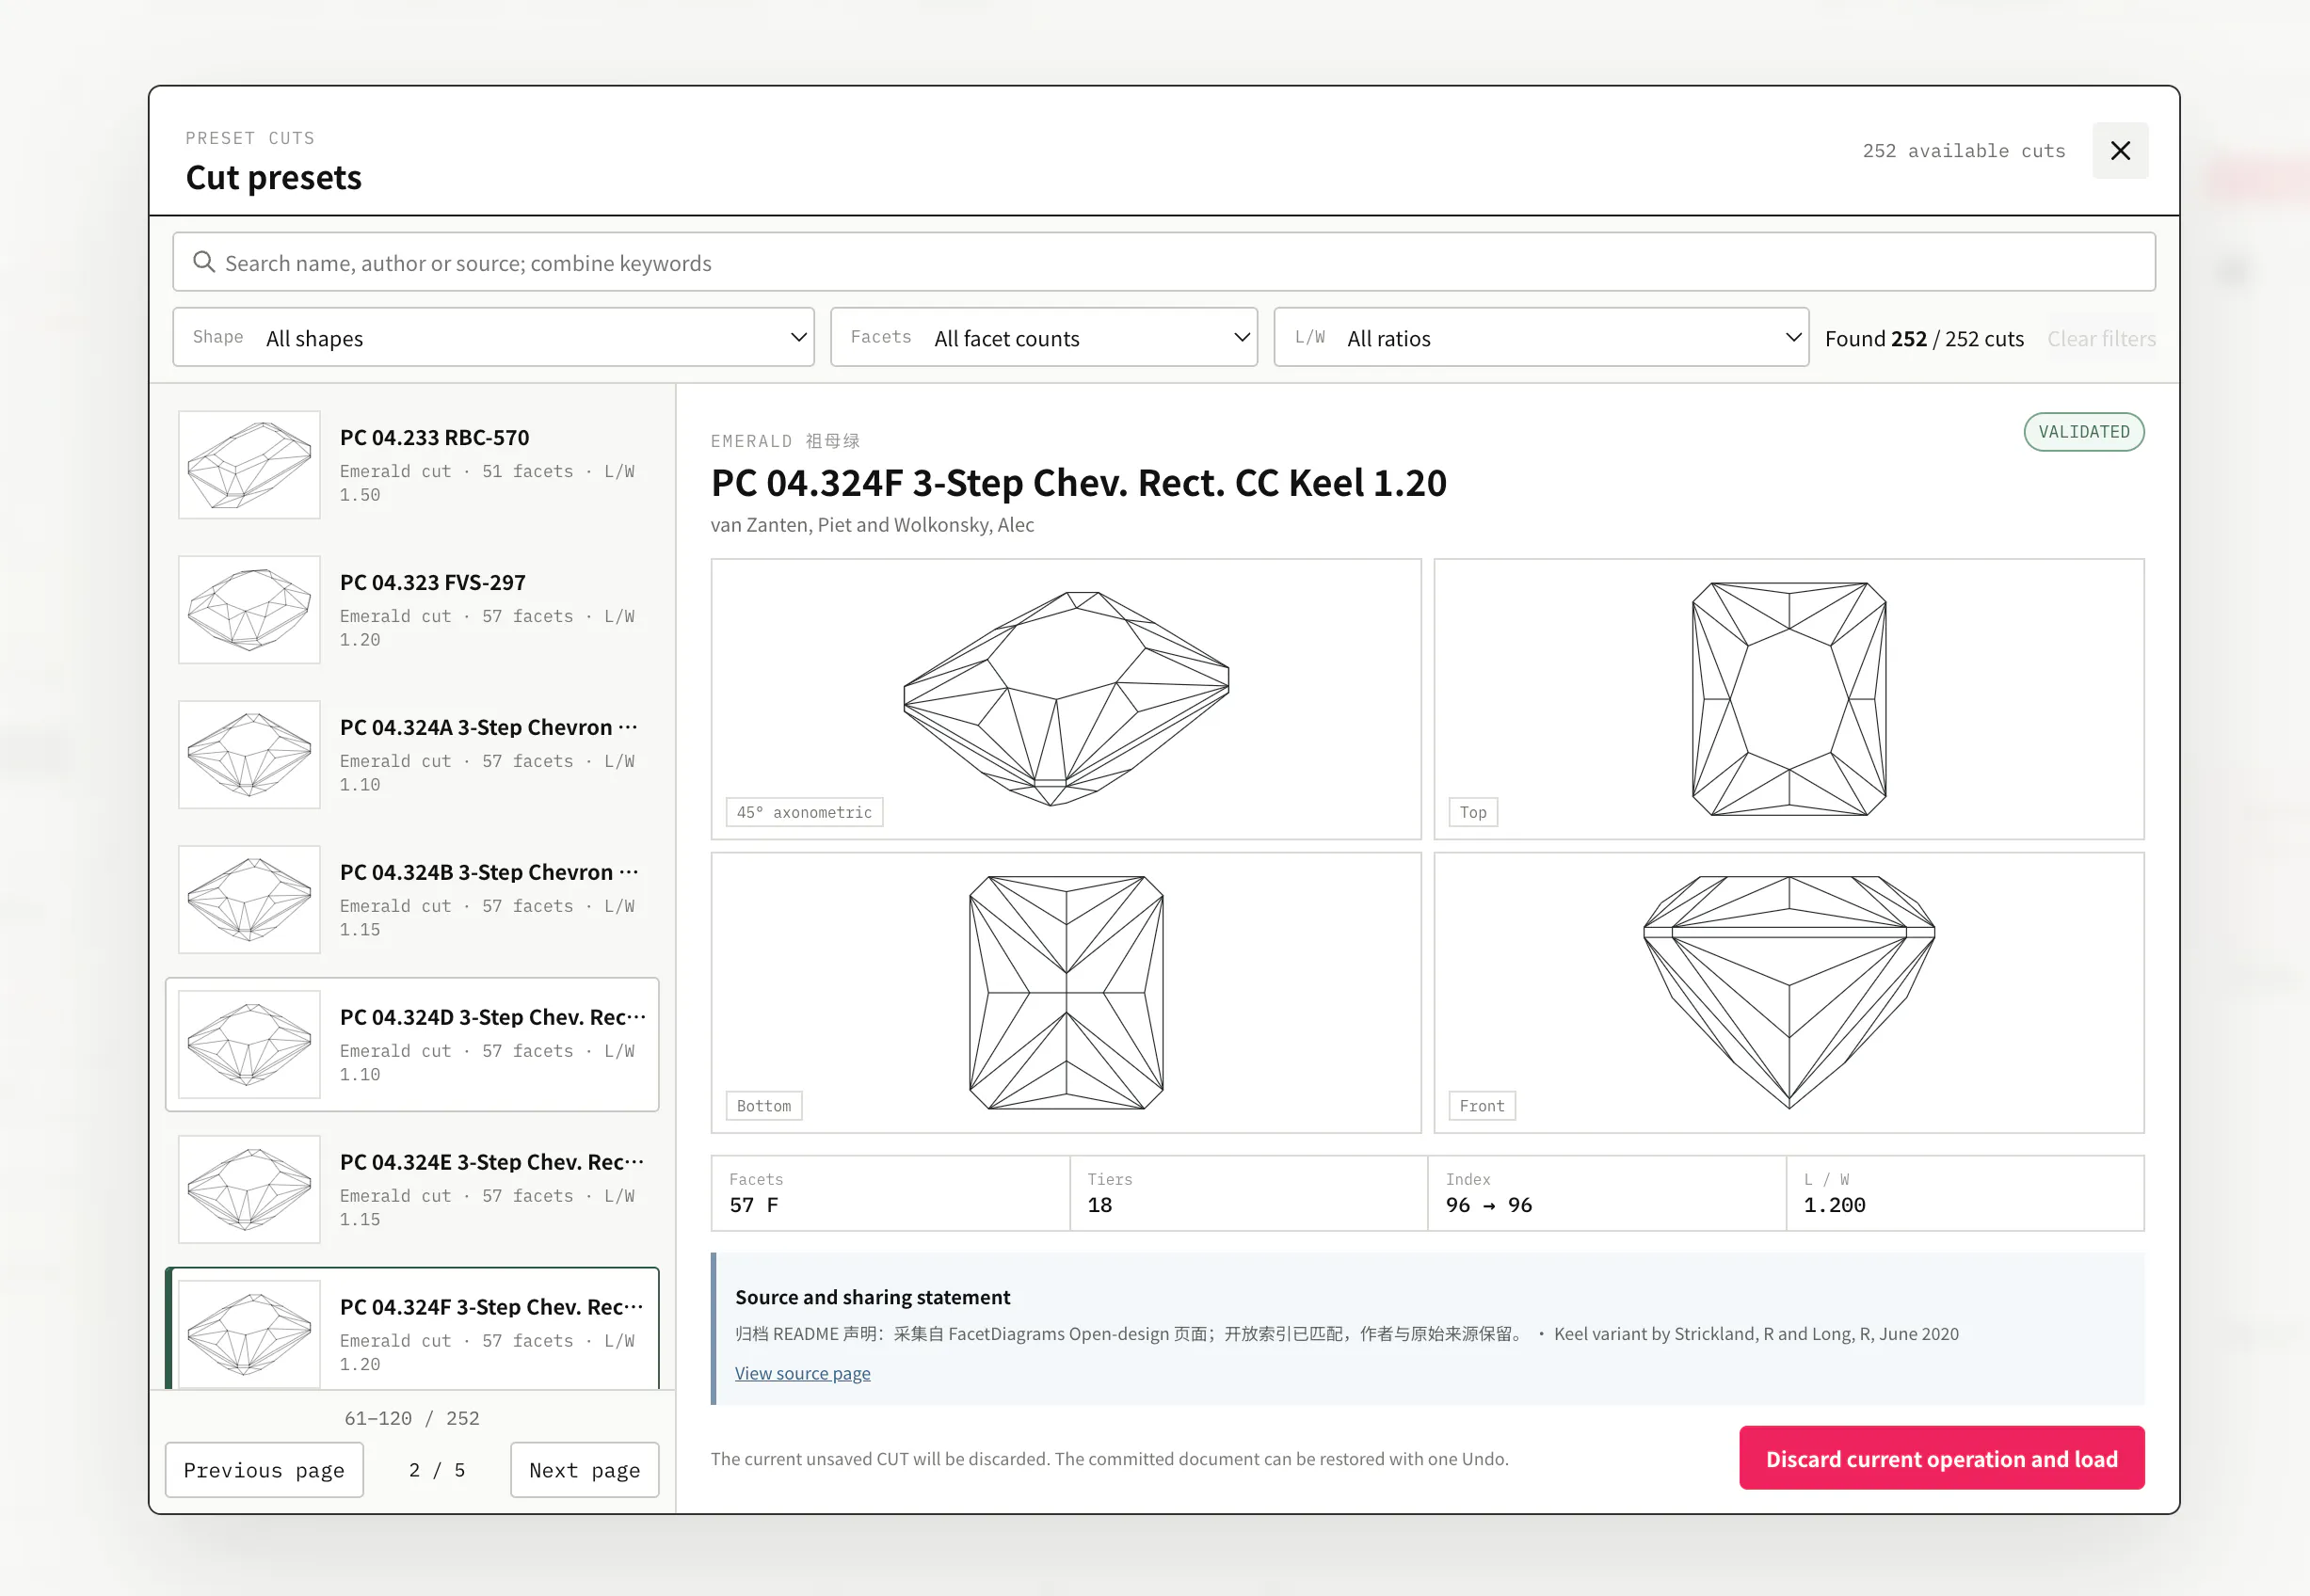
Task: Click the 252 available cuts label
Action: click(1963, 151)
